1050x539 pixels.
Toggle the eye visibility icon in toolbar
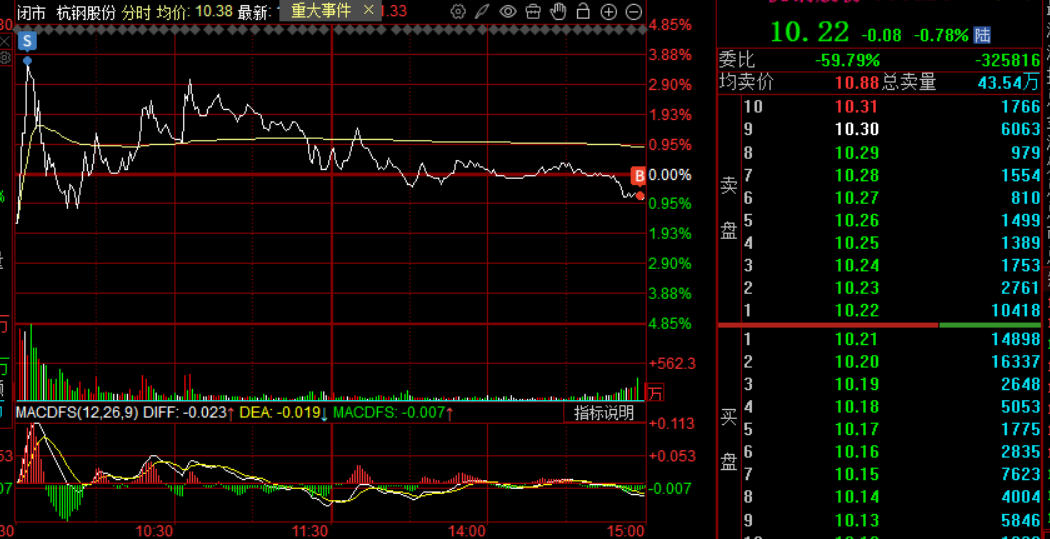click(508, 11)
